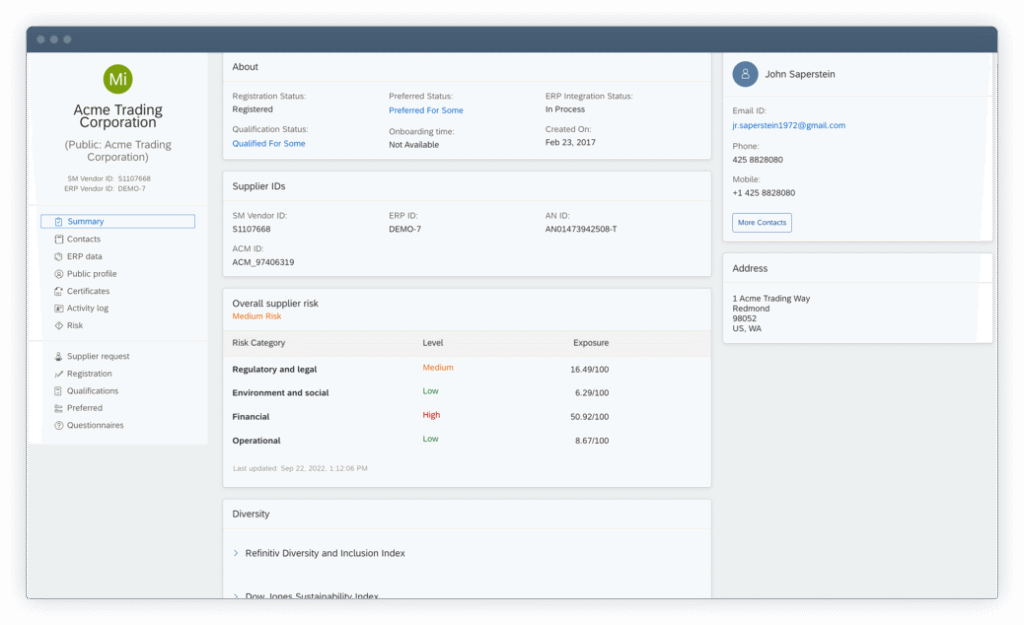Go to the Registration section
Screen dimensions: 1024x625
point(89,374)
